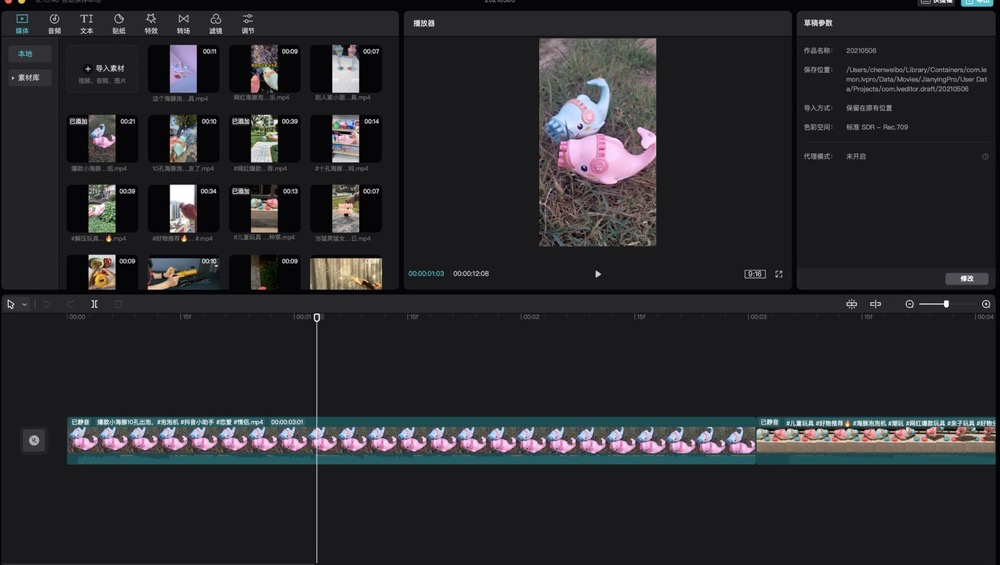Play the video in the player

tap(598, 274)
